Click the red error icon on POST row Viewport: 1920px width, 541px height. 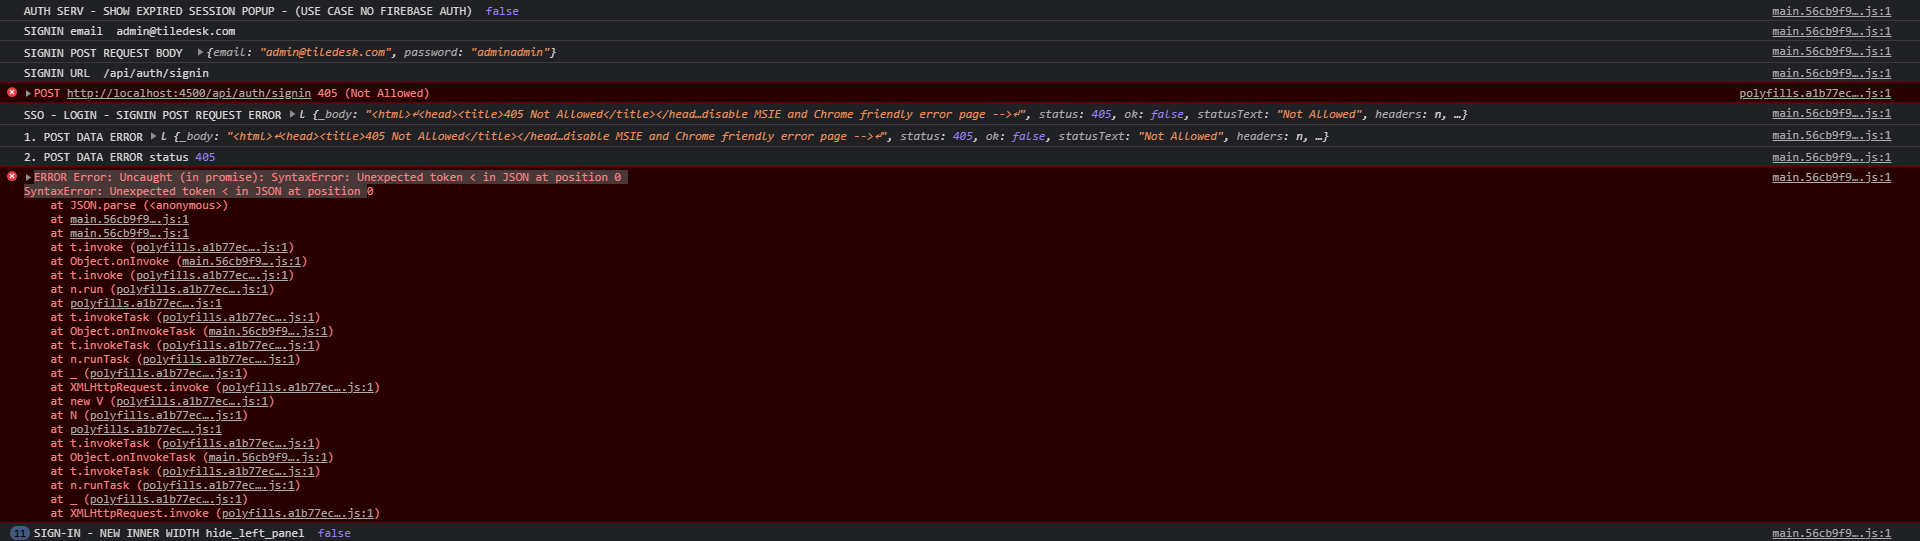click(12, 92)
